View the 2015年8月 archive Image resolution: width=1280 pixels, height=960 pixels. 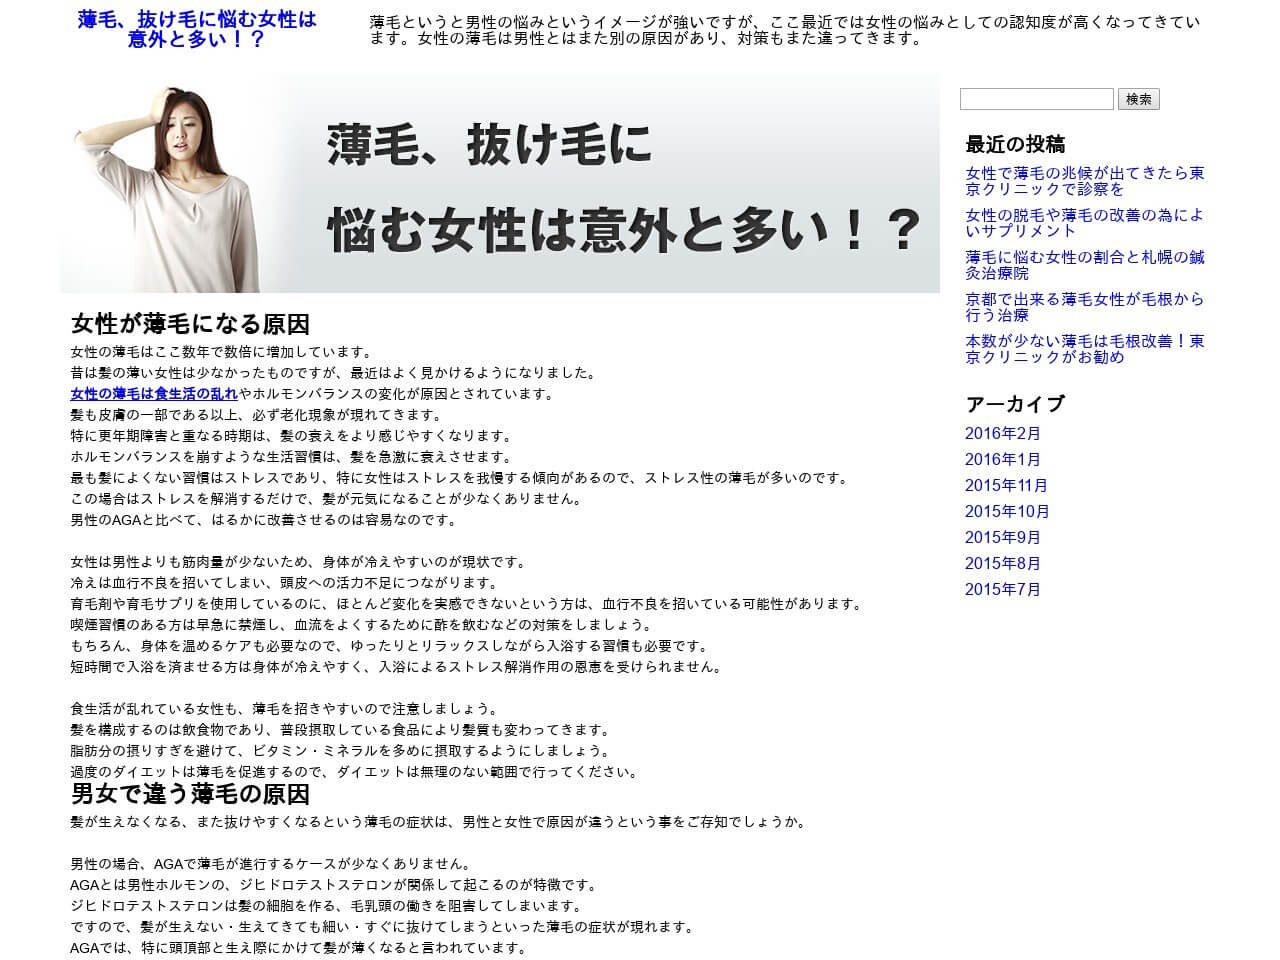pyautogui.click(x=1002, y=564)
